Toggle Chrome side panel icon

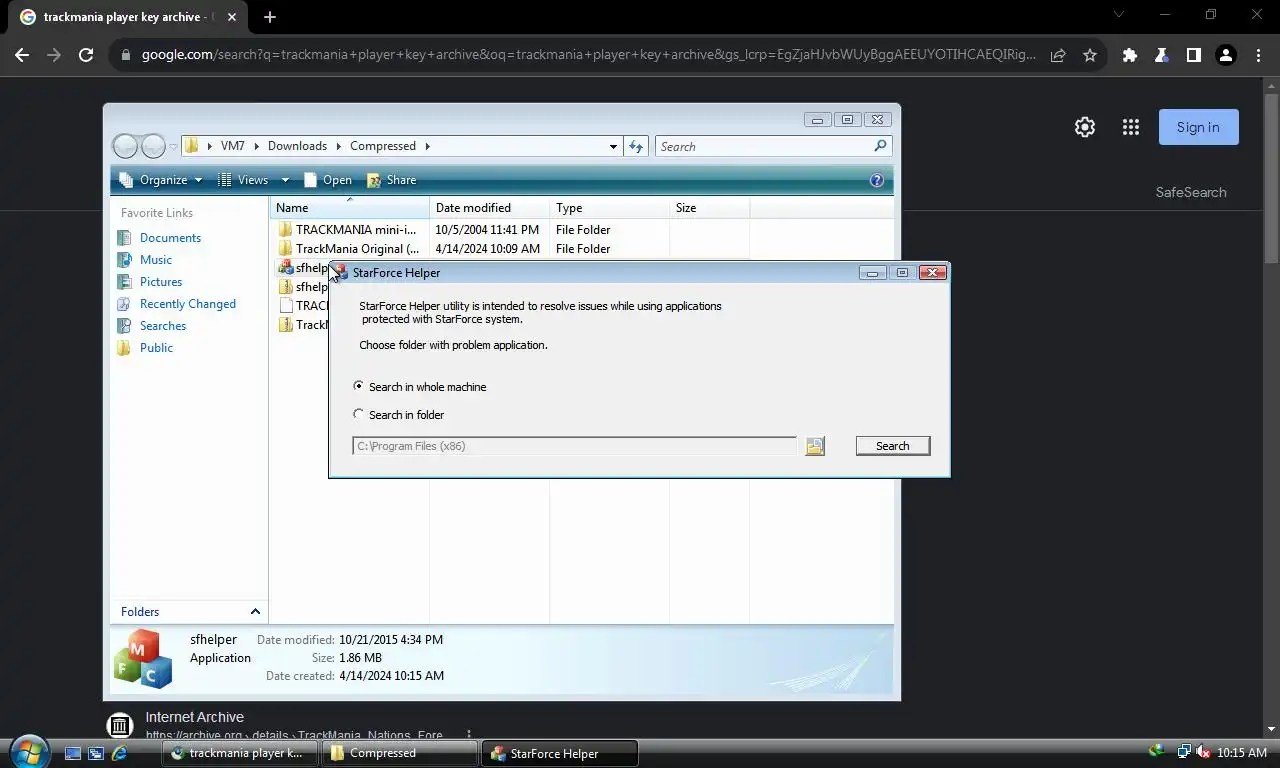[1194, 55]
